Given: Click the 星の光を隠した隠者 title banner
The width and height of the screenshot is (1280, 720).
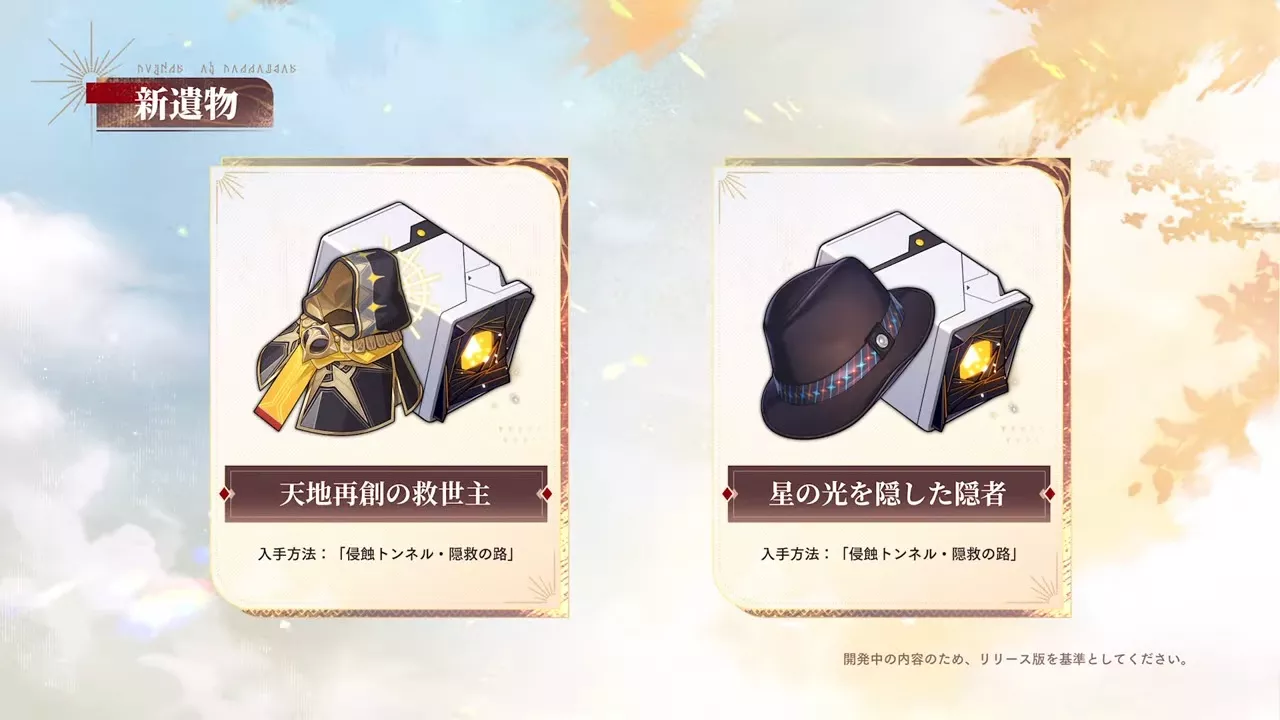Looking at the screenshot, I should click(888, 494).
